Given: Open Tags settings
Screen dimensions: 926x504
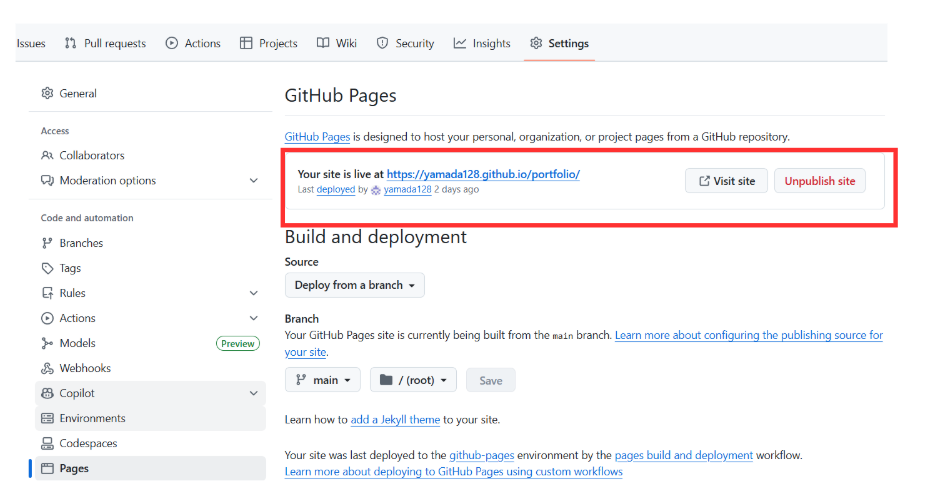Looking at the screenshot, I should pyautogui.click(x=150, y=268).
